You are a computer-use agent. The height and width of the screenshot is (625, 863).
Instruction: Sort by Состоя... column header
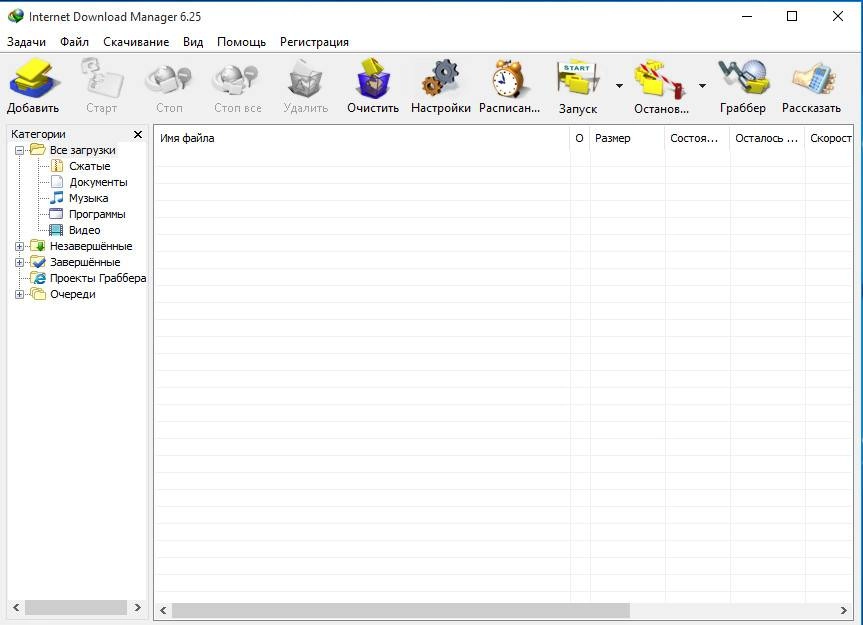pos(697,138)
